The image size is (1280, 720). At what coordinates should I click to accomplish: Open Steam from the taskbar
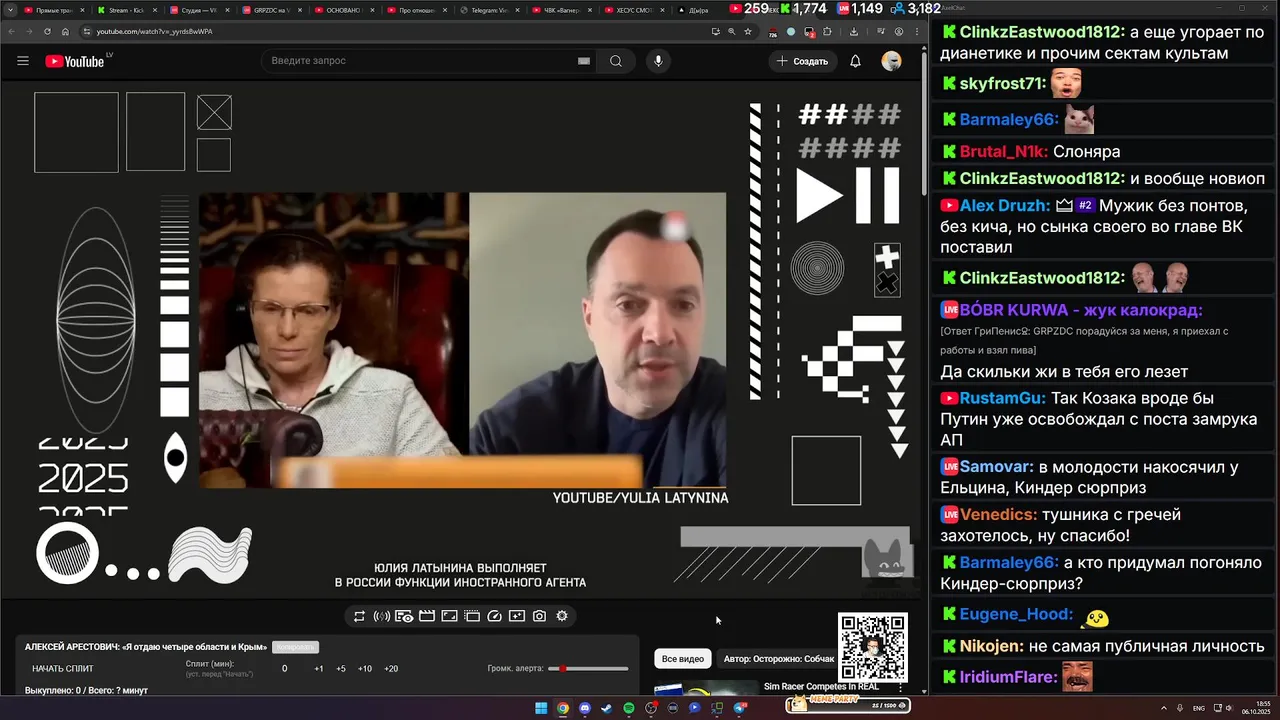pos(607,708)
